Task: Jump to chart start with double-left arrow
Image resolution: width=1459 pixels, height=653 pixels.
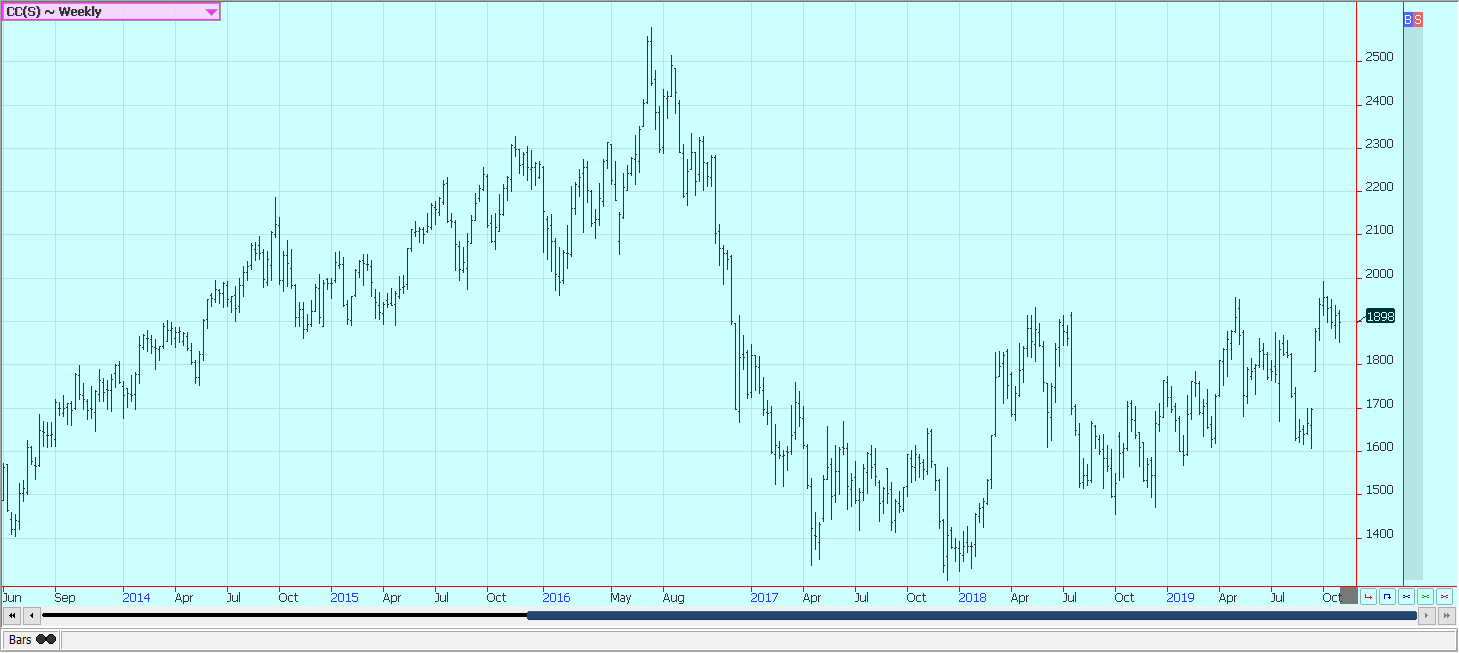Action: (x=13, y=616)
